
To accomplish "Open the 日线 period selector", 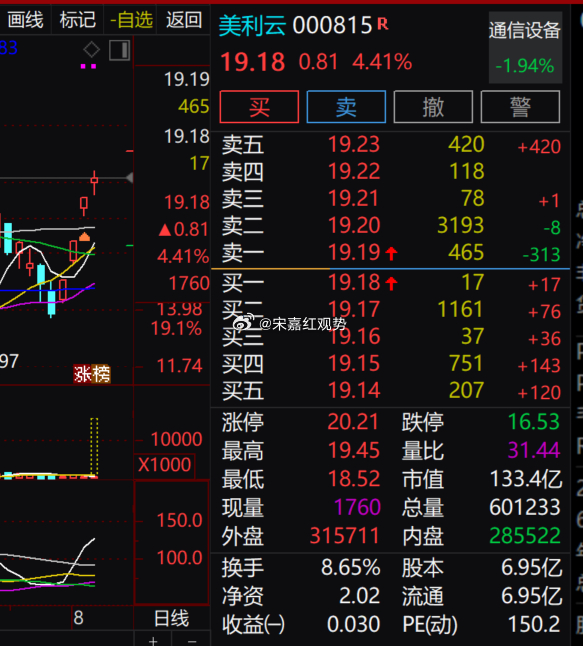I will [x=171, y=618].
